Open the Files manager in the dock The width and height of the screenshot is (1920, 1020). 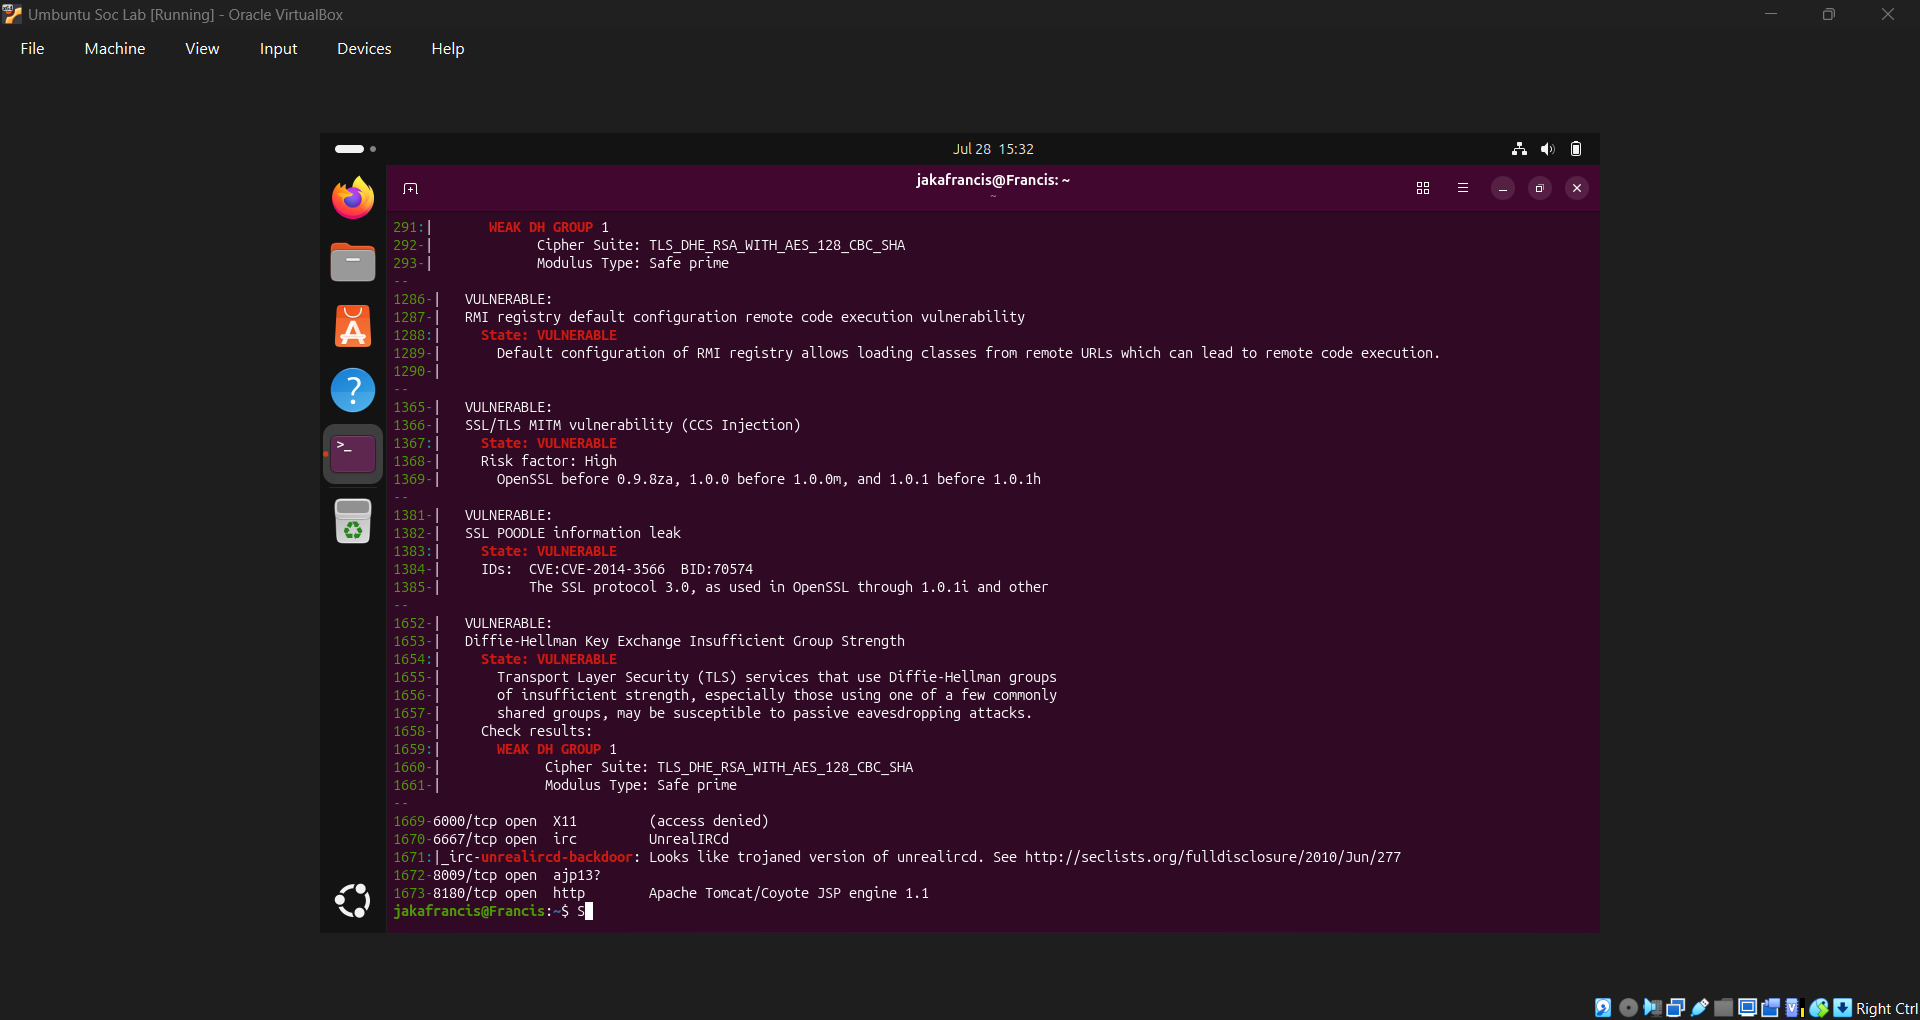tap(353, 262)
